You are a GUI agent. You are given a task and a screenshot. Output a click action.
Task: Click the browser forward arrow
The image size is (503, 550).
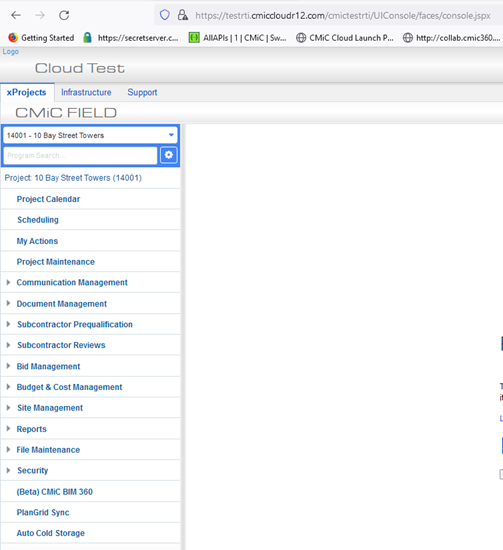click(x=40, y=15)
